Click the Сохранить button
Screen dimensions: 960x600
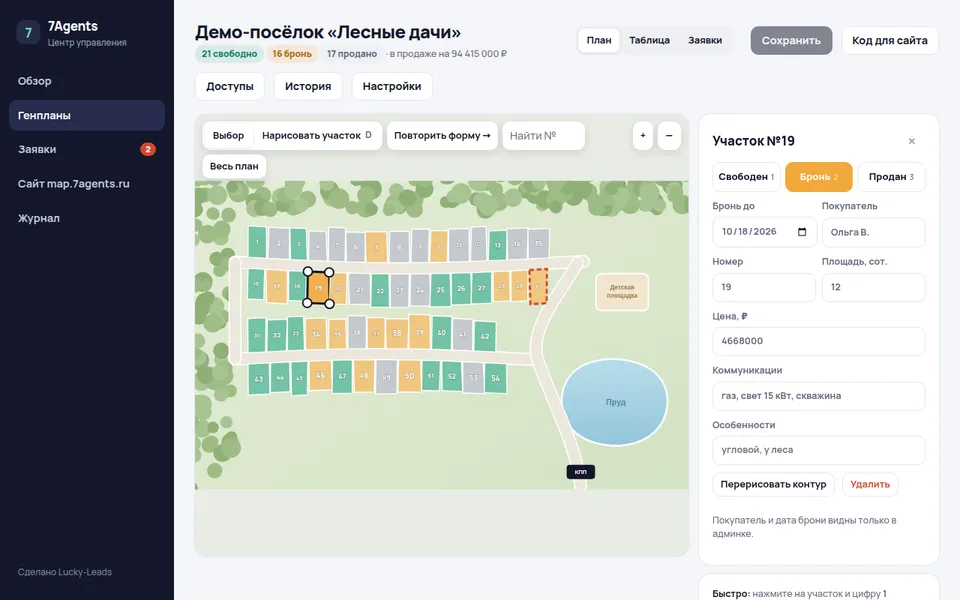click(791, 40)
